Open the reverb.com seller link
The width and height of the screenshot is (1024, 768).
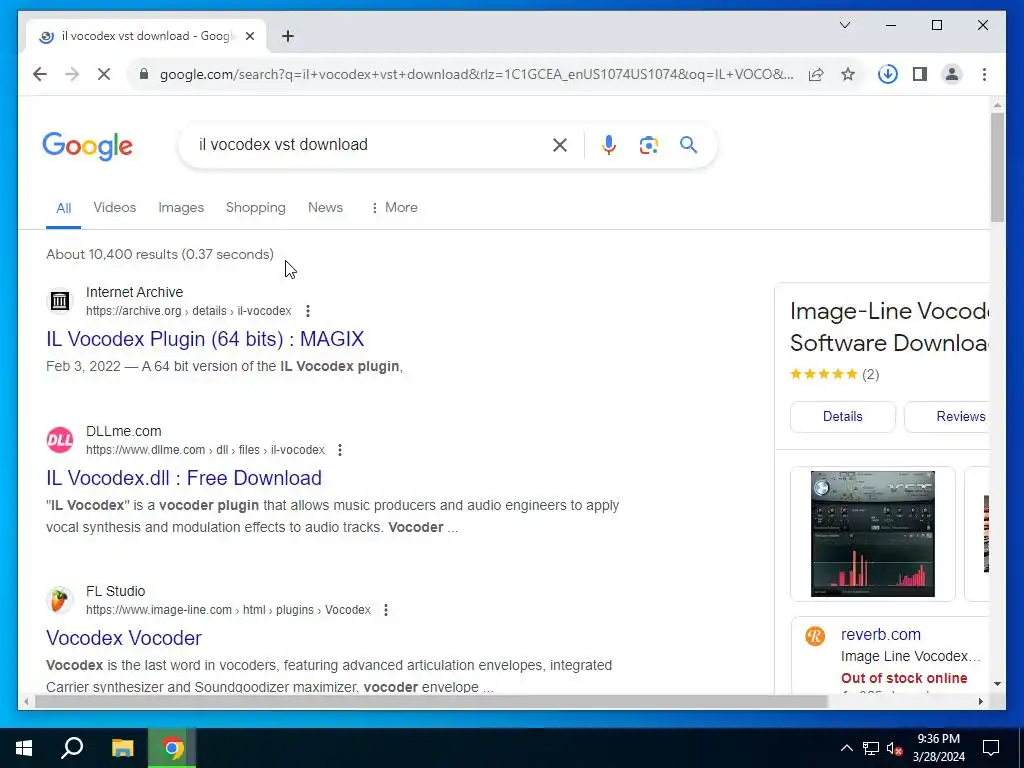click(x=880, y=635)
